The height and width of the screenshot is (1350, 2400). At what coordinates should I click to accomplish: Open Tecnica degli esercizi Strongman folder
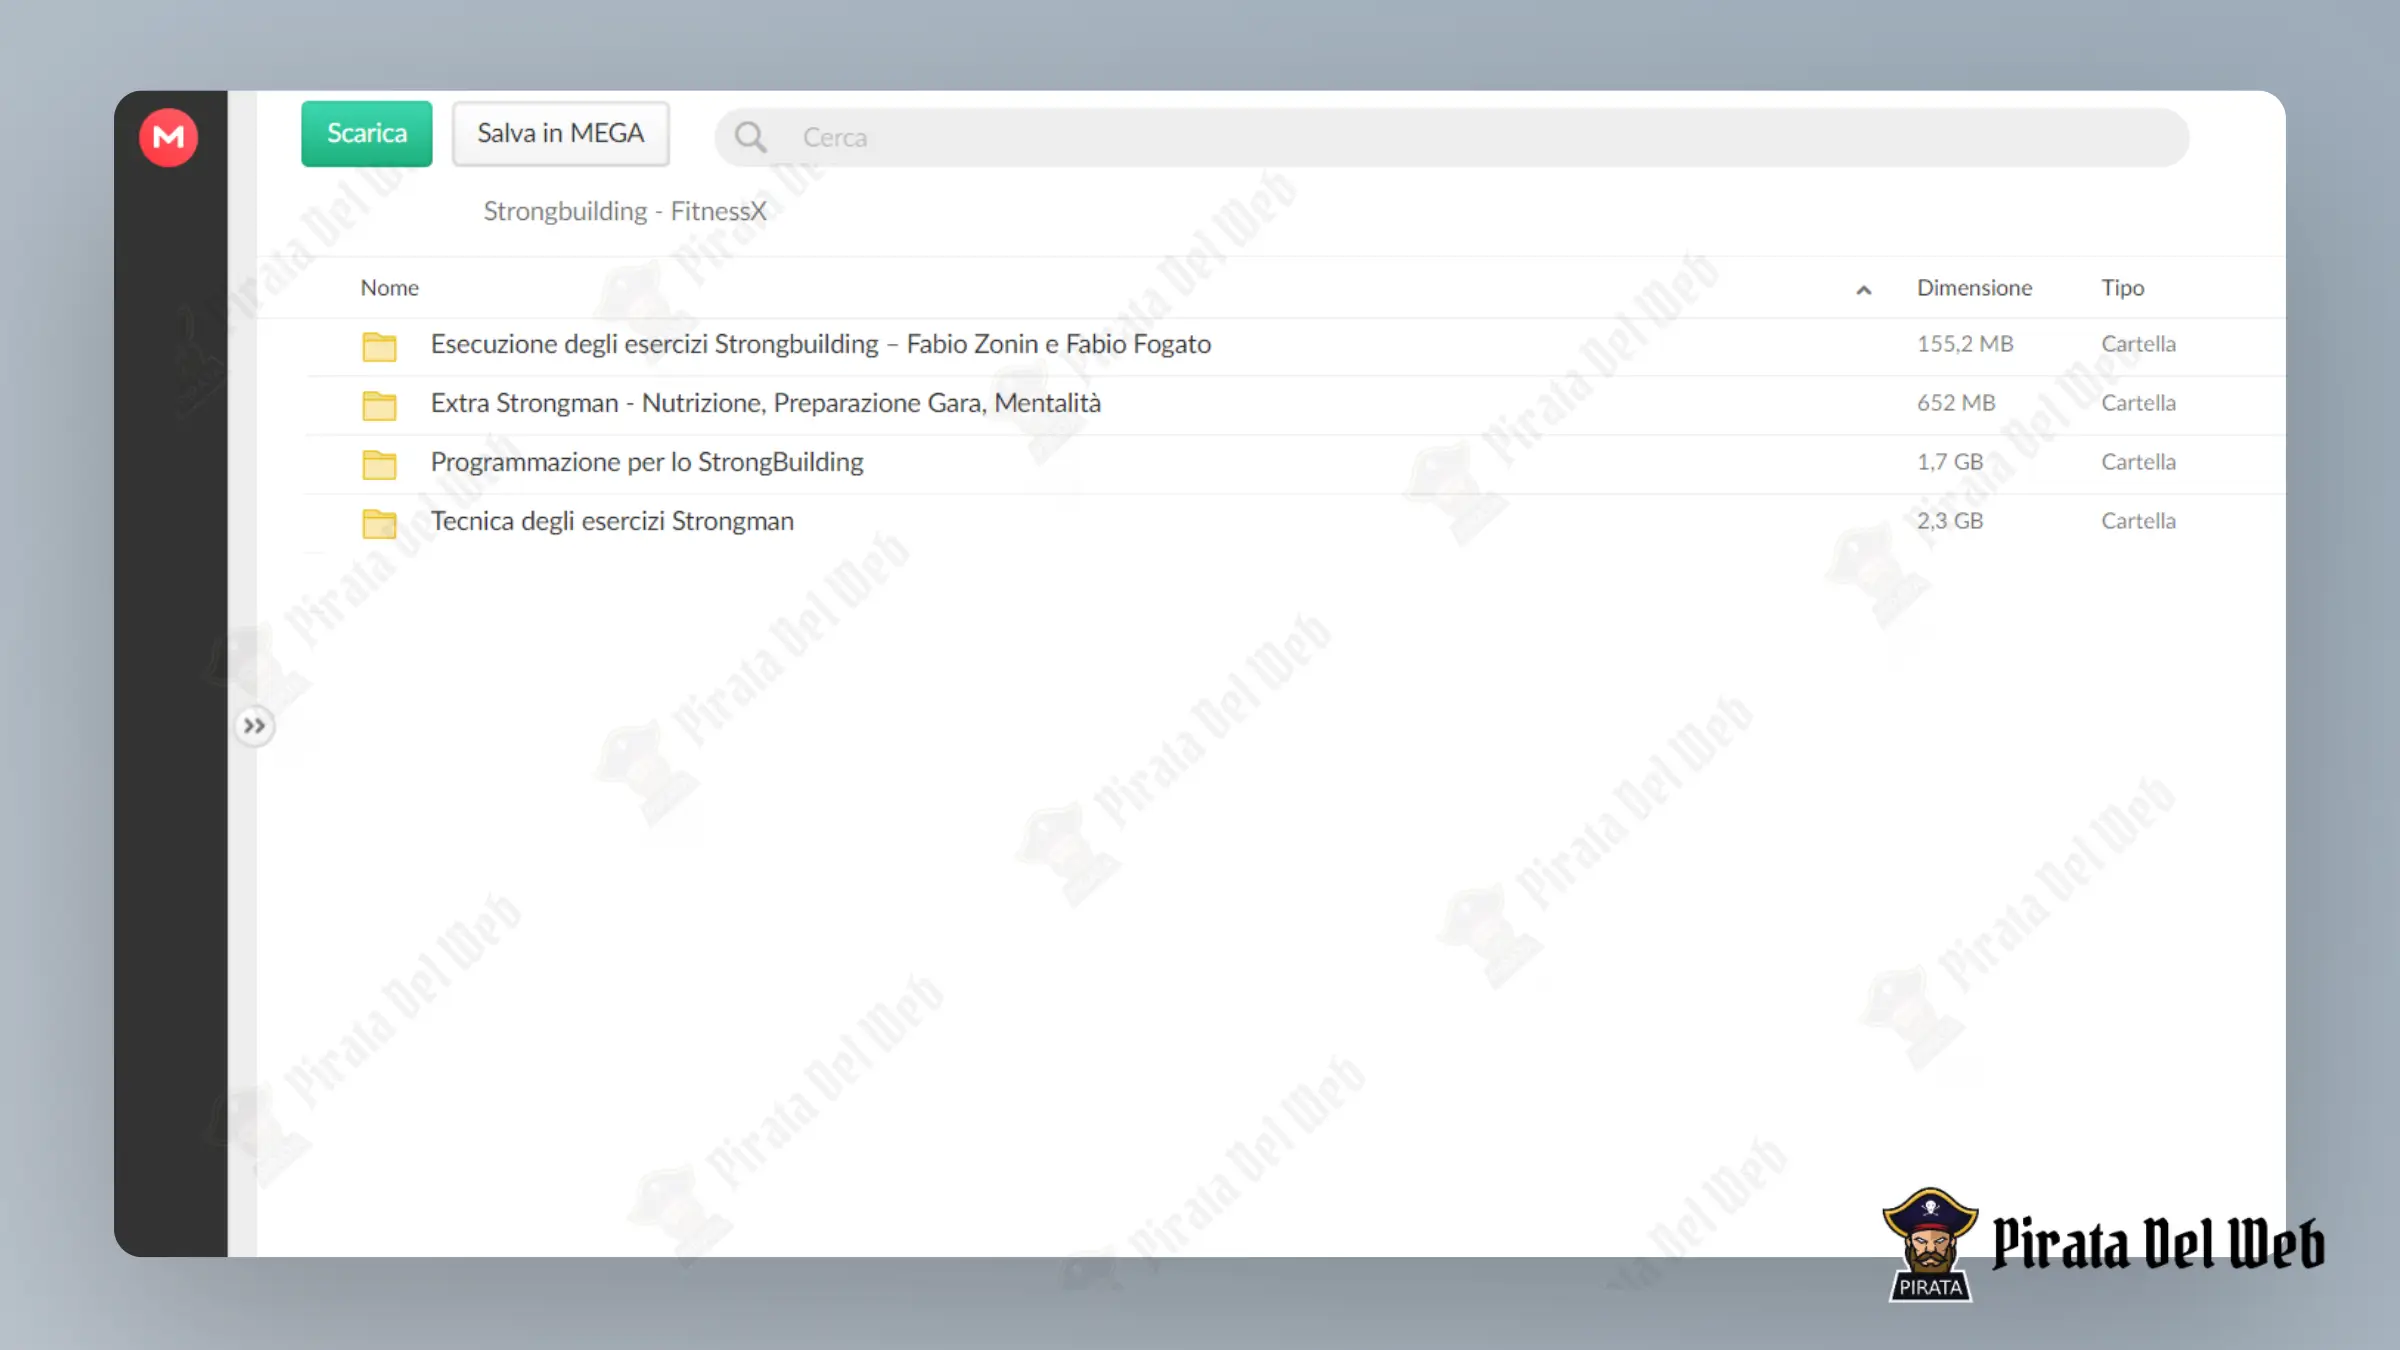(612, 521)
